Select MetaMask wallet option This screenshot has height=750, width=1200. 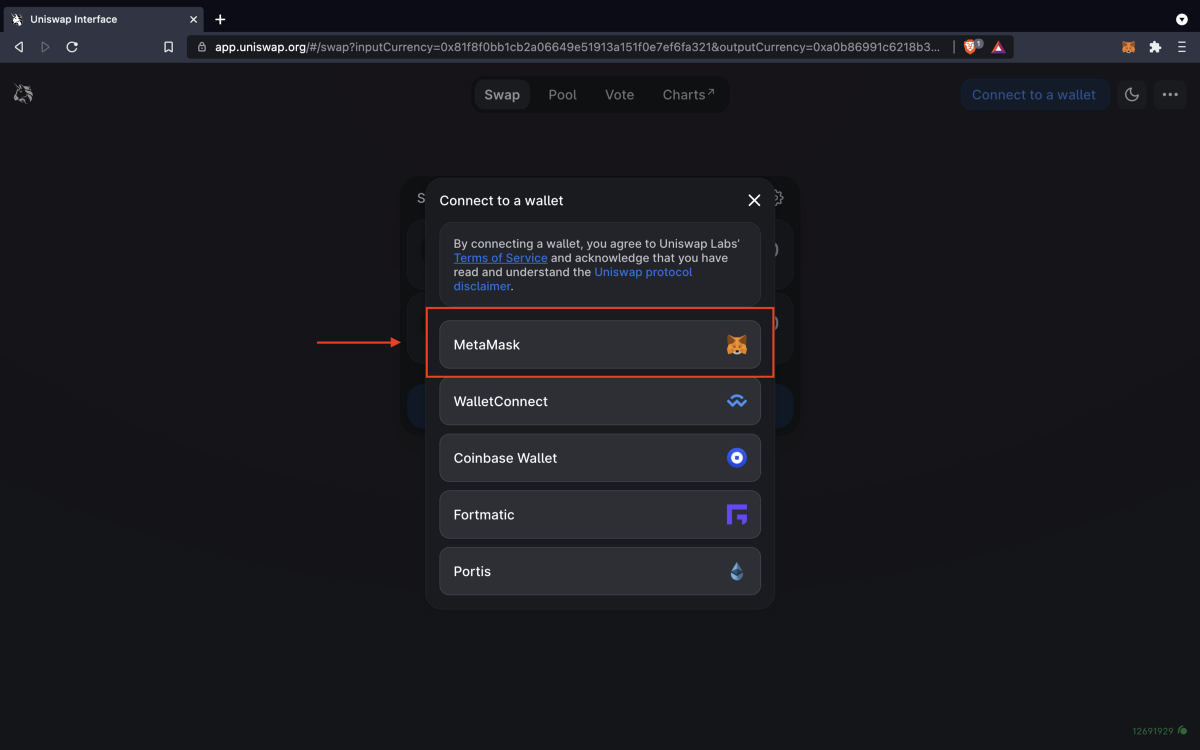[x=599, y=345]
